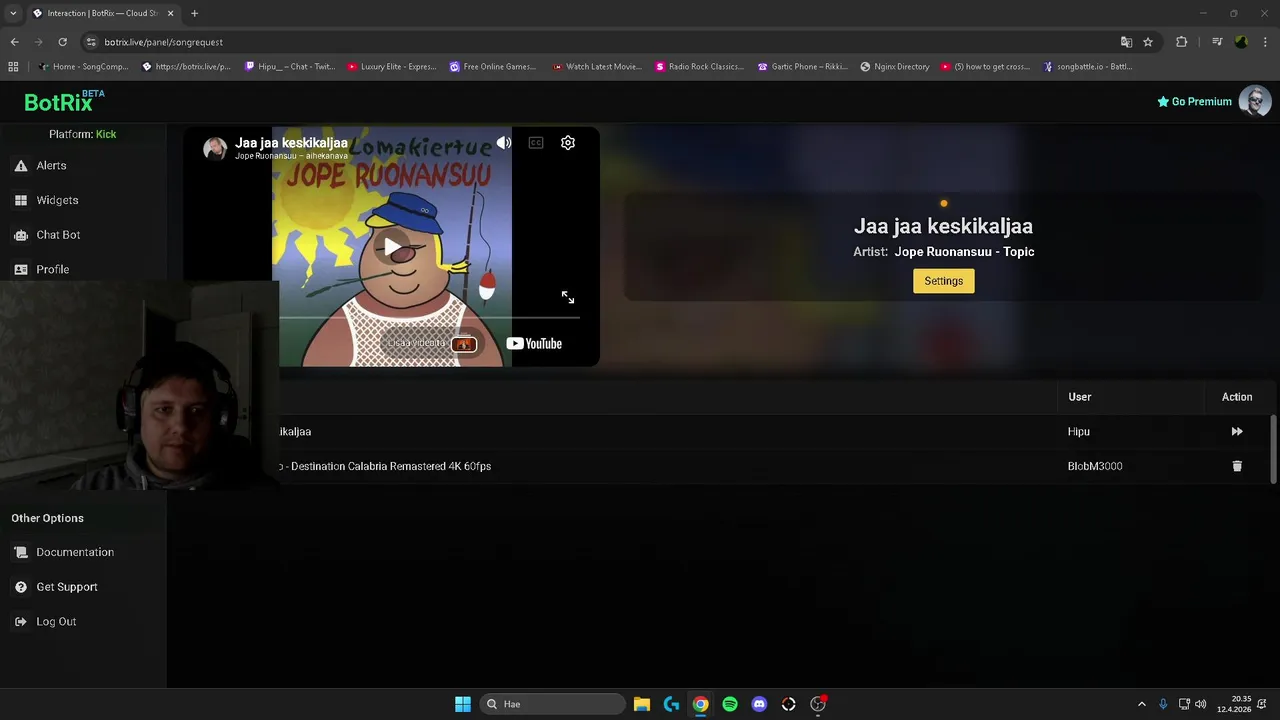Skip current song with fast-forward icon

point(1237,432)
